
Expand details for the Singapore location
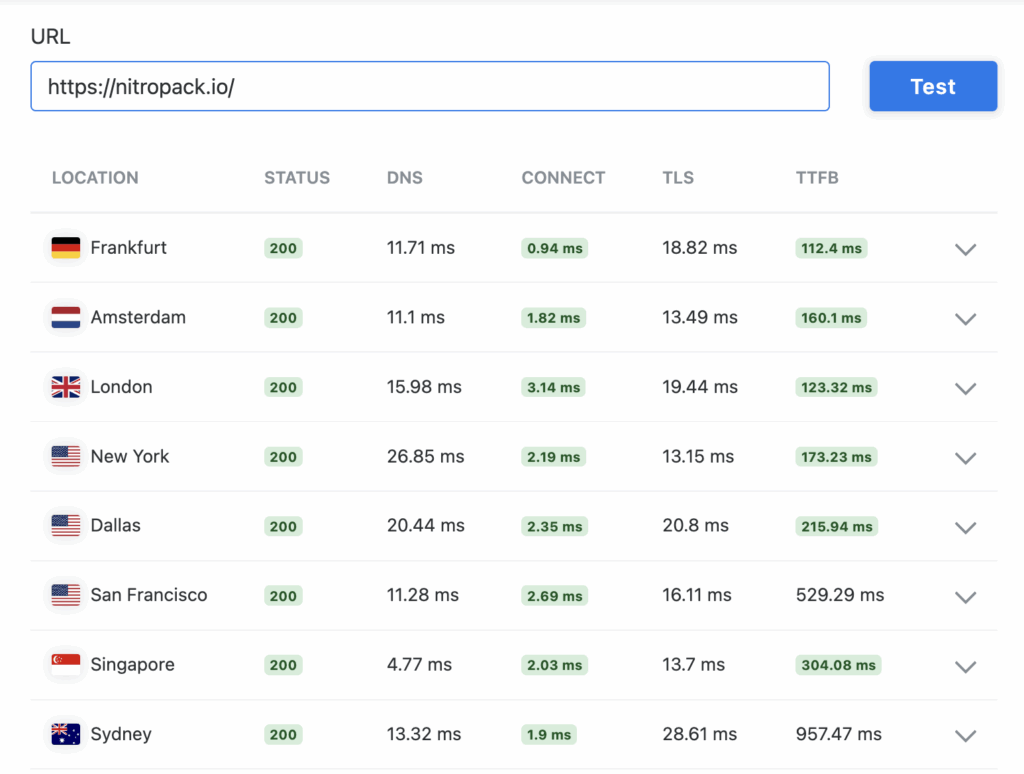(966, 666)
